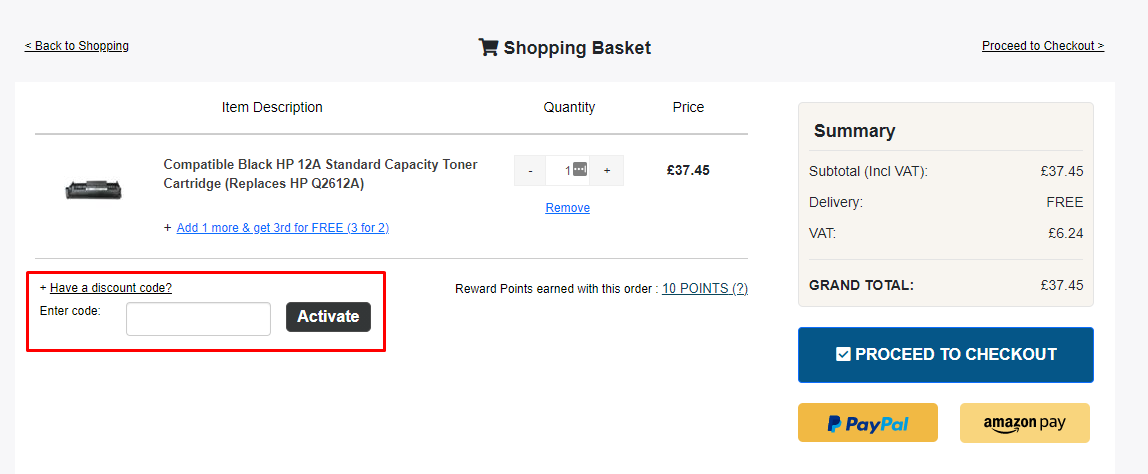
Task: Remove the toner cartridge from basket
Action: (567, 208)
